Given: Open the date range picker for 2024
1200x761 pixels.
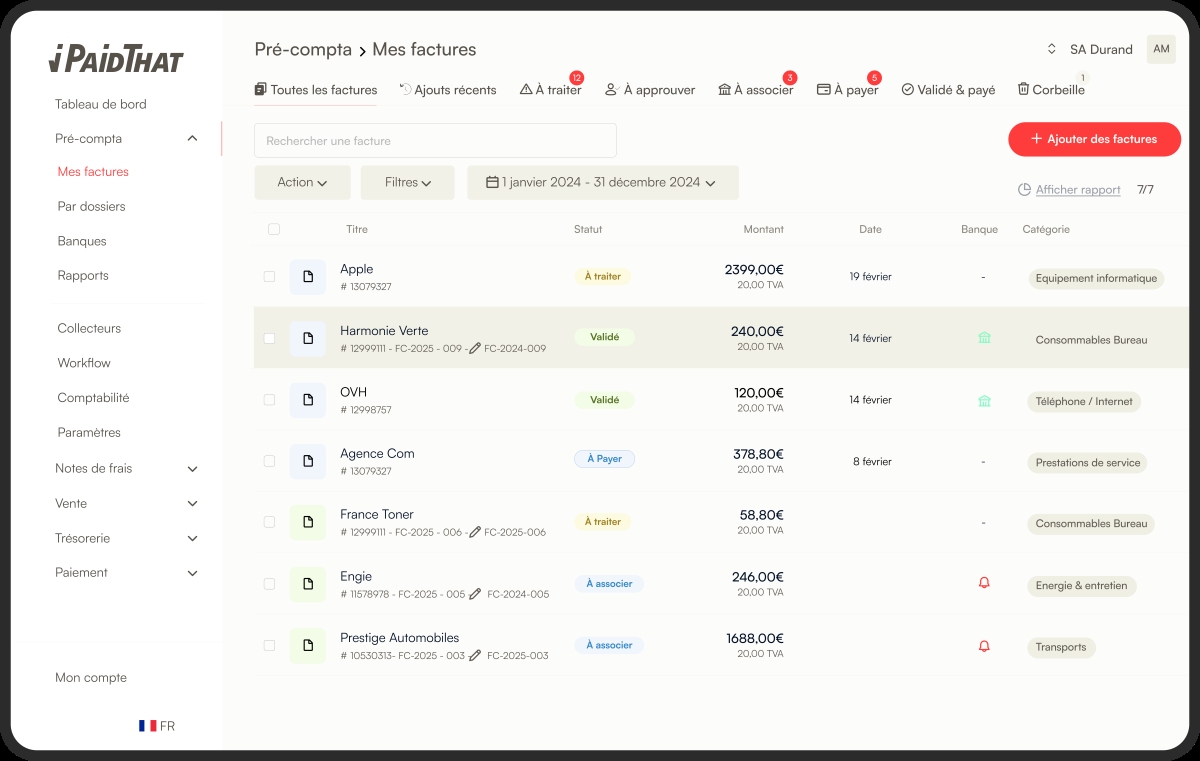Looking at the screenshot, I should tap(602, 182).
